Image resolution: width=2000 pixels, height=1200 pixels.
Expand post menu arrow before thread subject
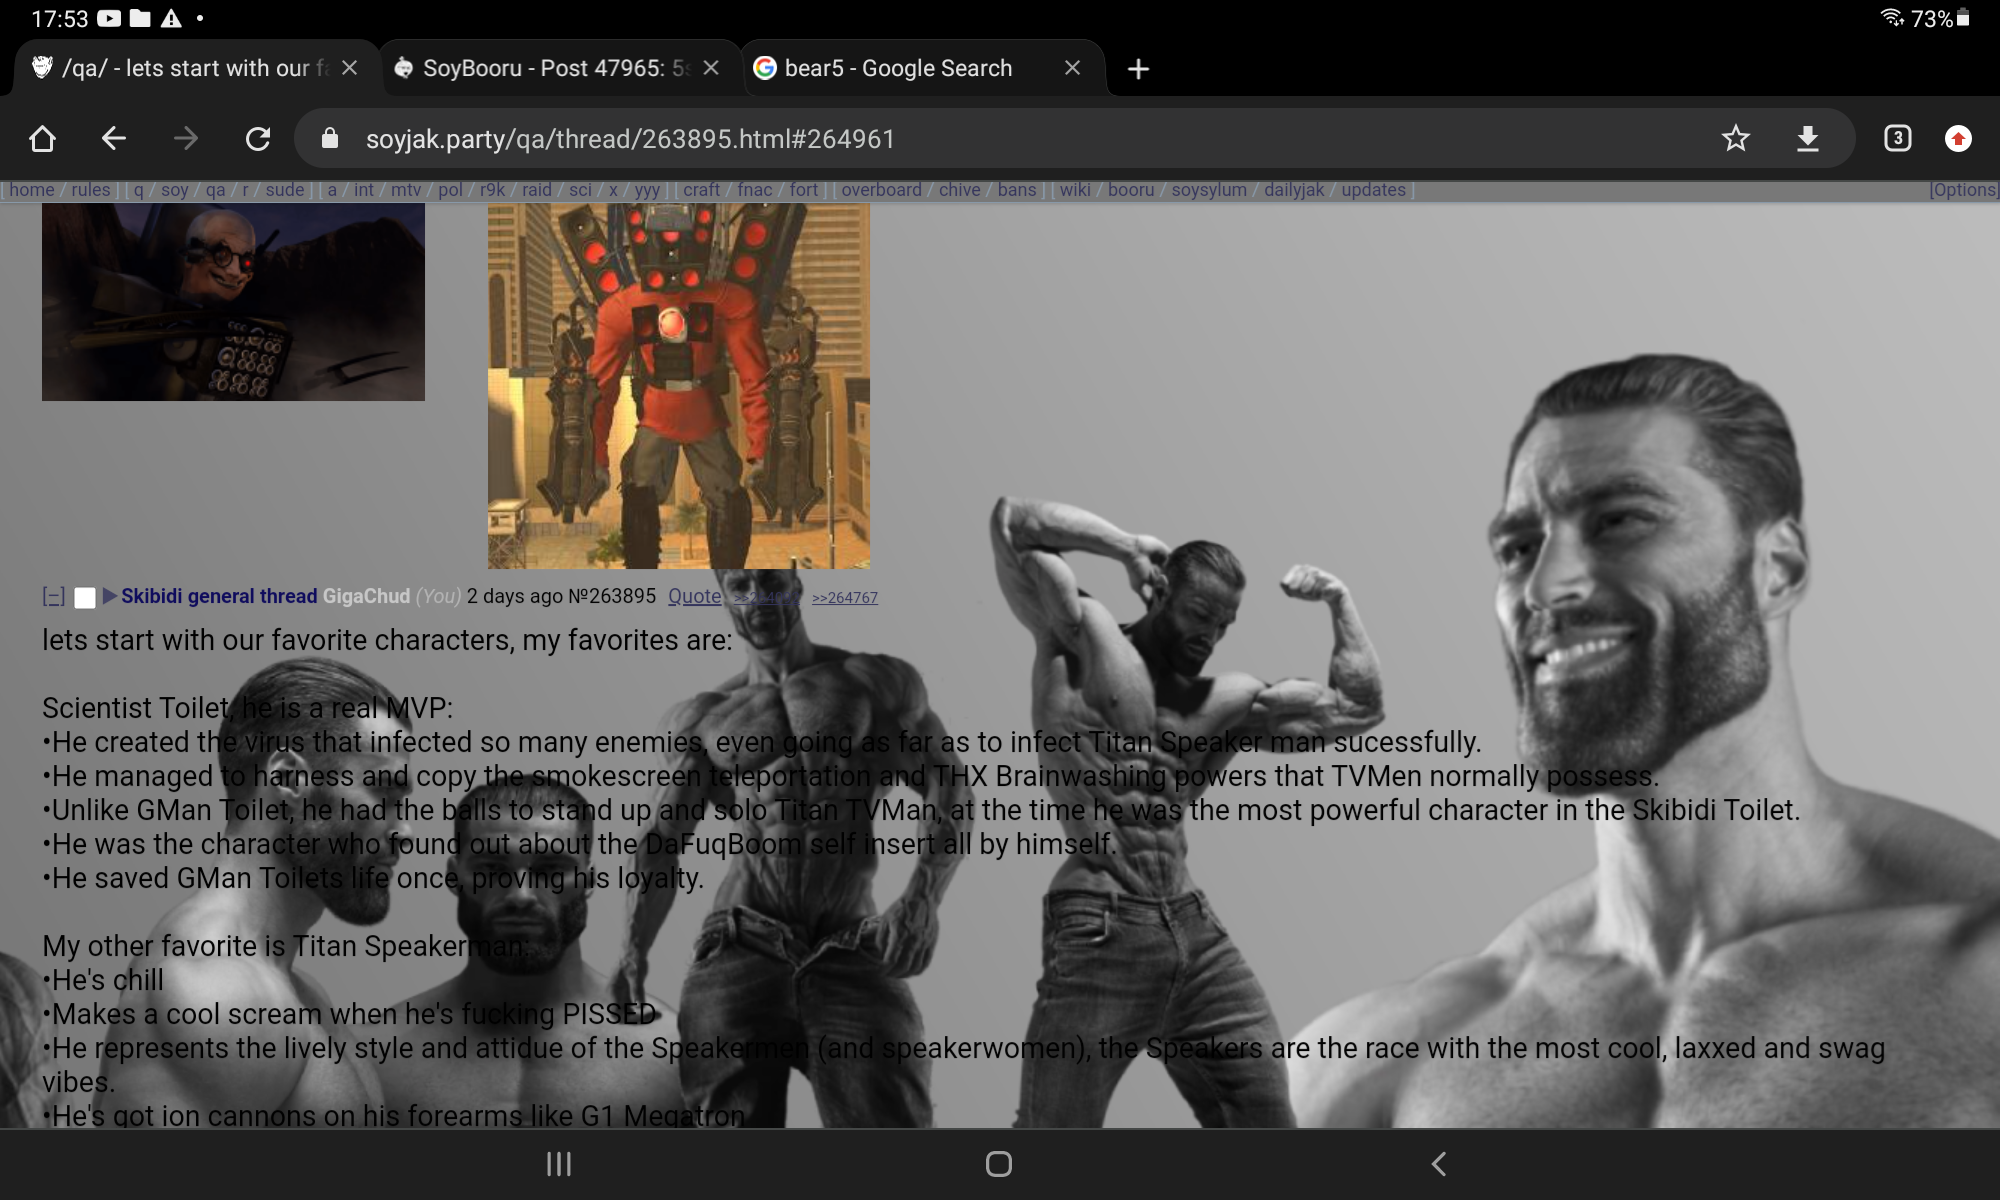tap(109, 596)
